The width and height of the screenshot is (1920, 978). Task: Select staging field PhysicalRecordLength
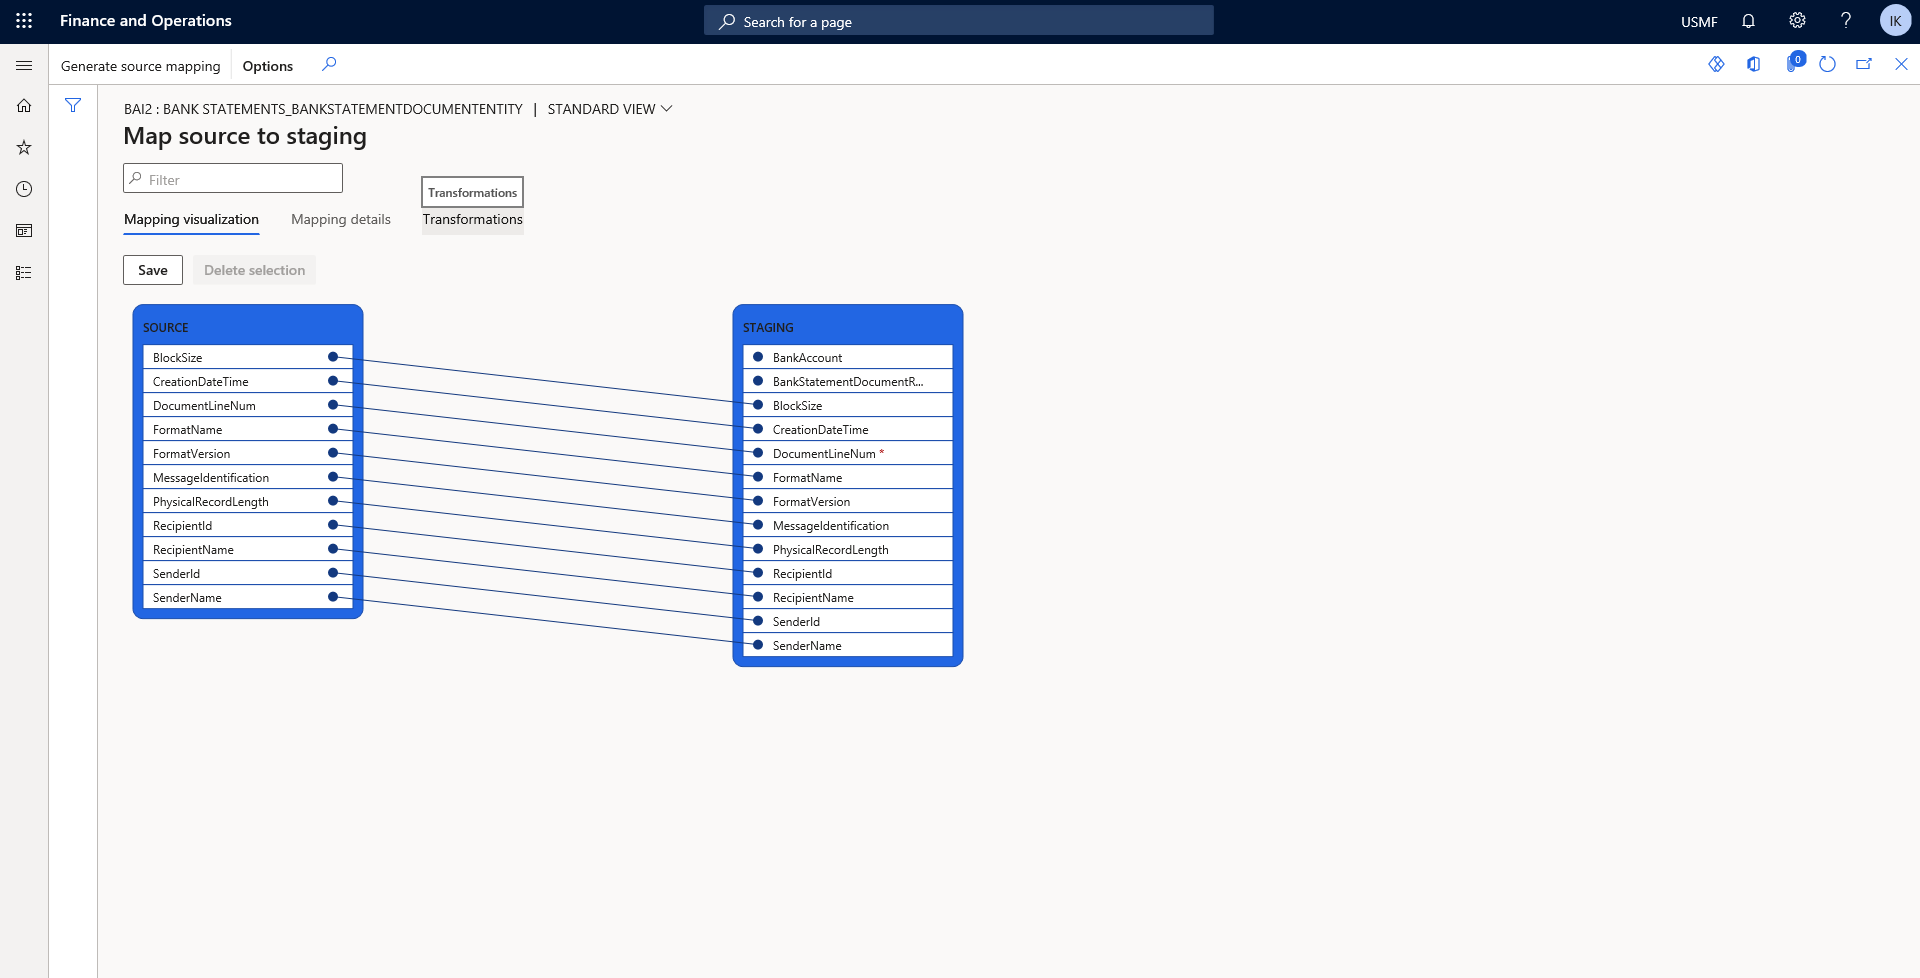848,549
